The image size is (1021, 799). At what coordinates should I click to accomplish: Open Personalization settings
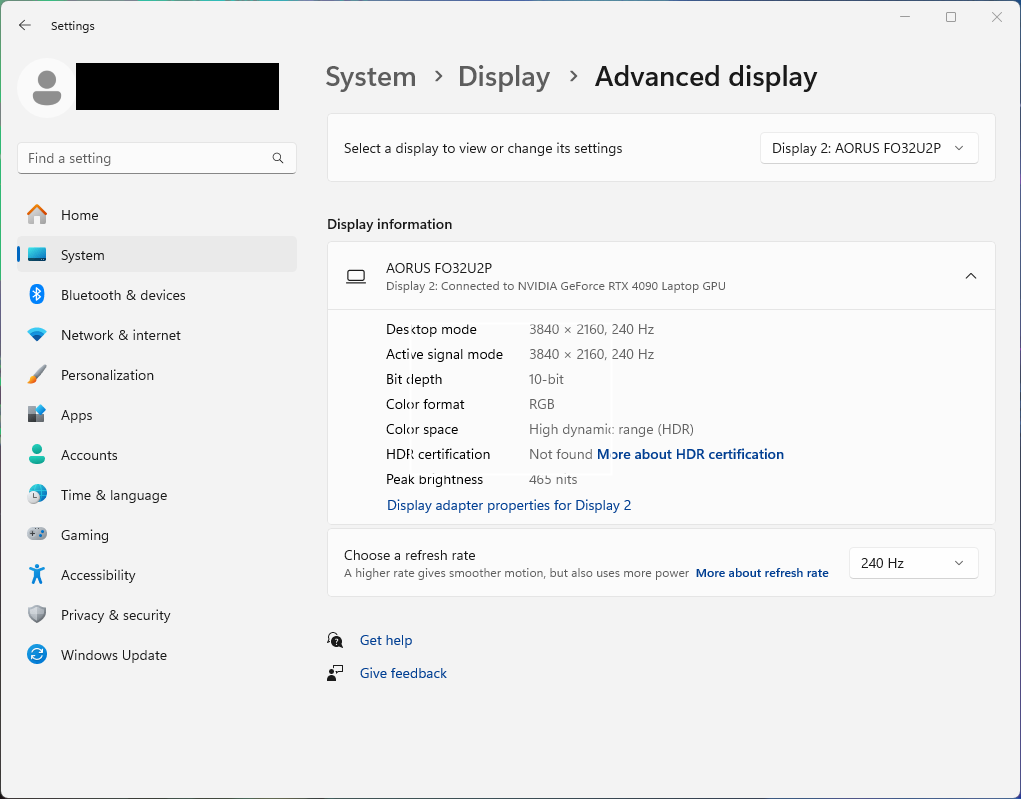(157, 375)
